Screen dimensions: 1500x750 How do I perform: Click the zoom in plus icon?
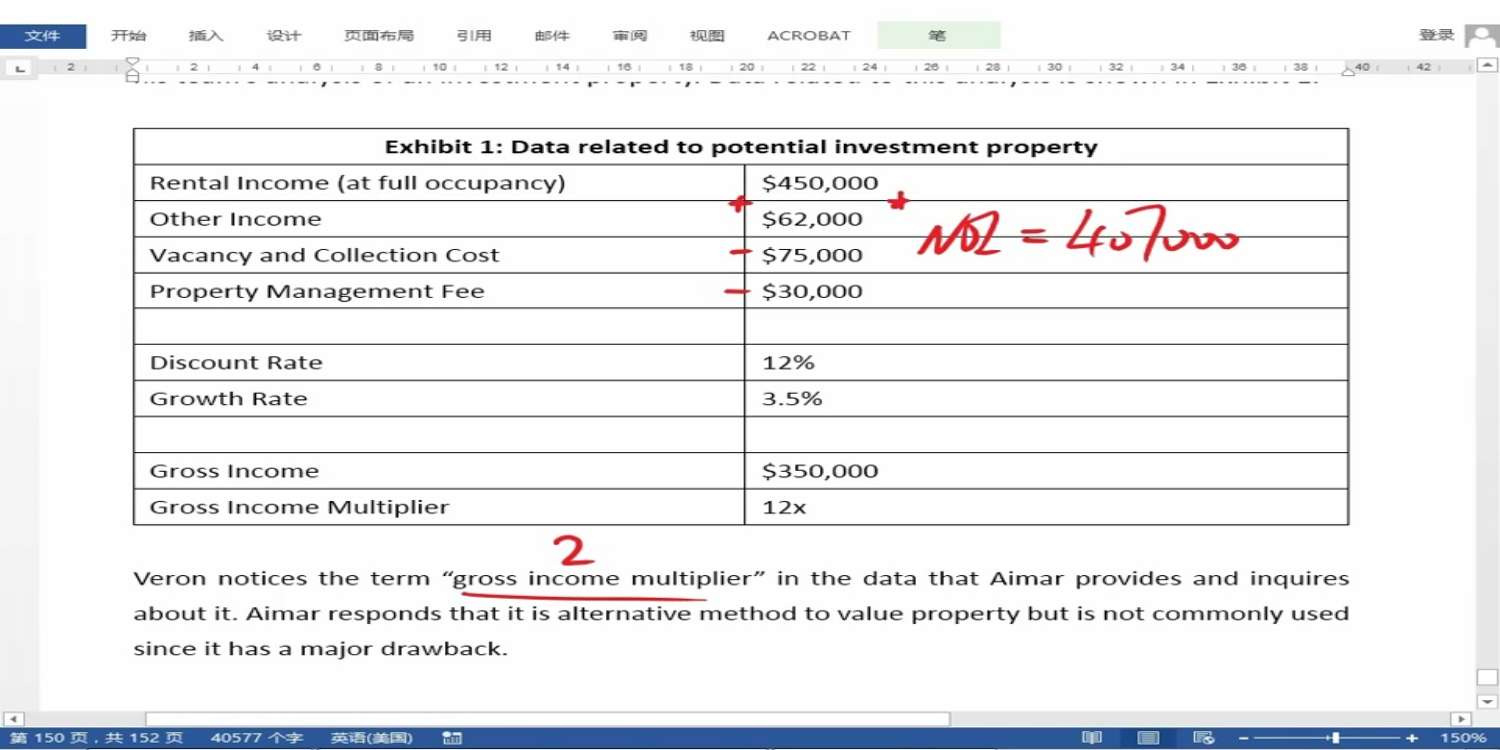point(1412,738)
